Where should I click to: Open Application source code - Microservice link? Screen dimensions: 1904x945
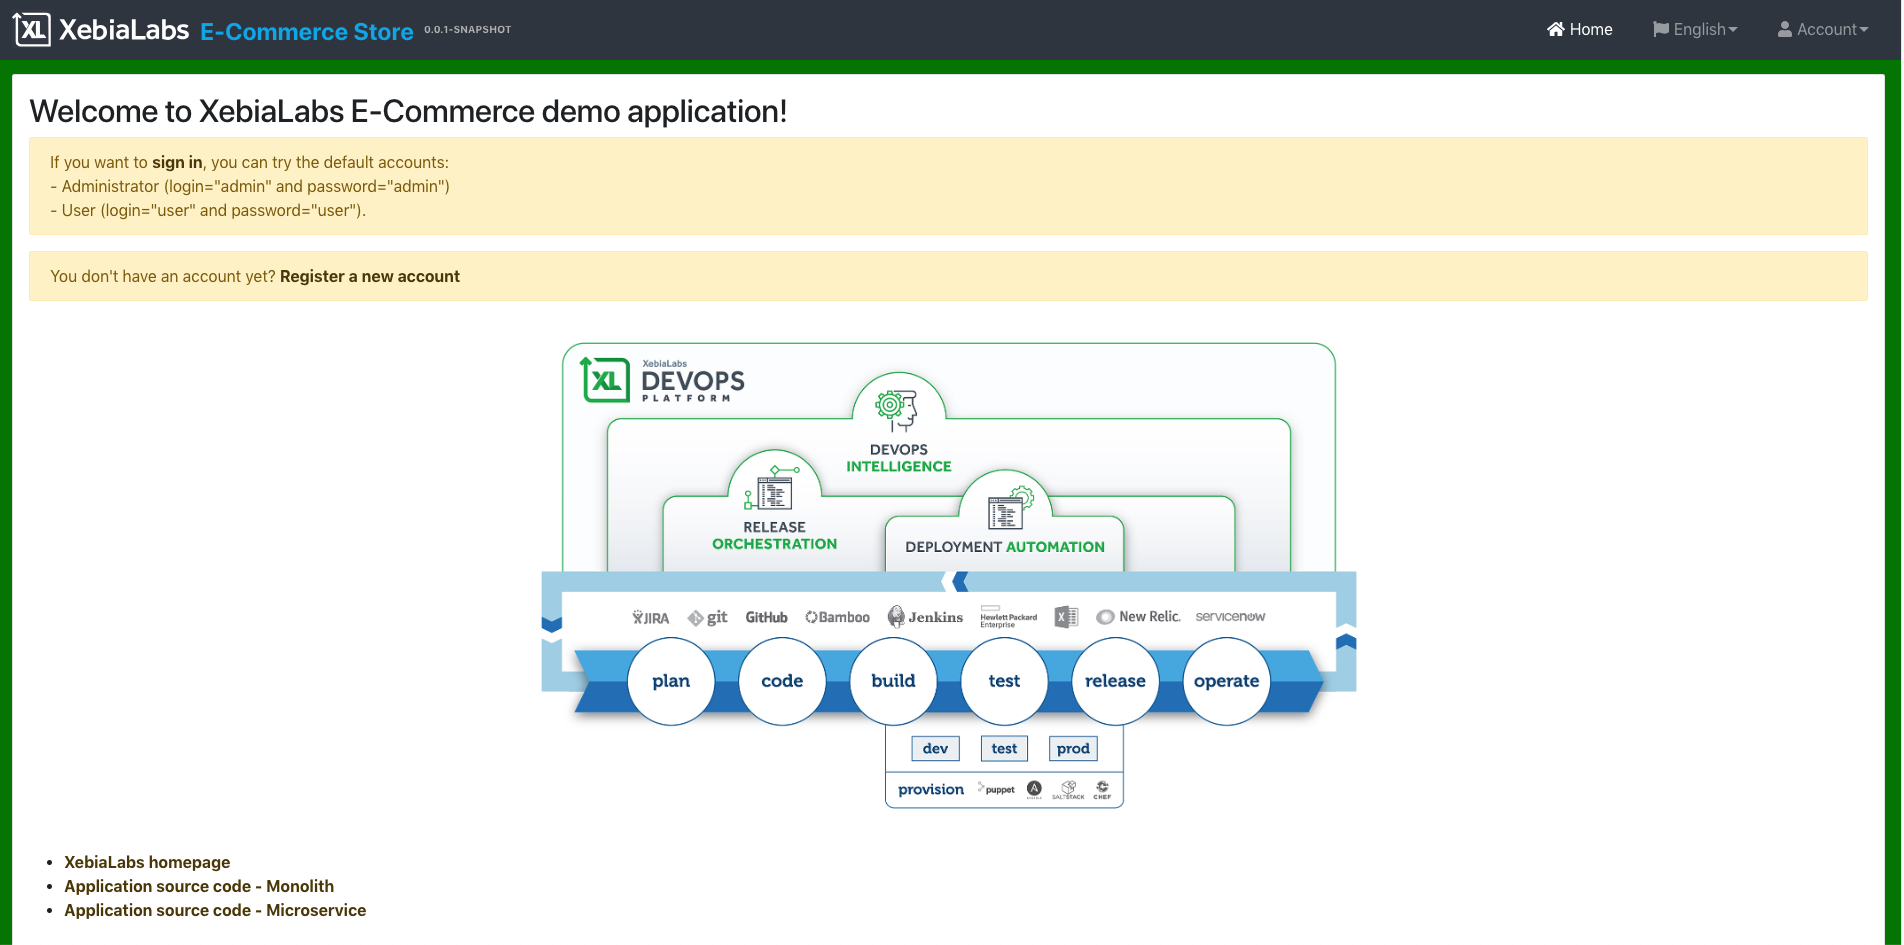coord(215,910)
